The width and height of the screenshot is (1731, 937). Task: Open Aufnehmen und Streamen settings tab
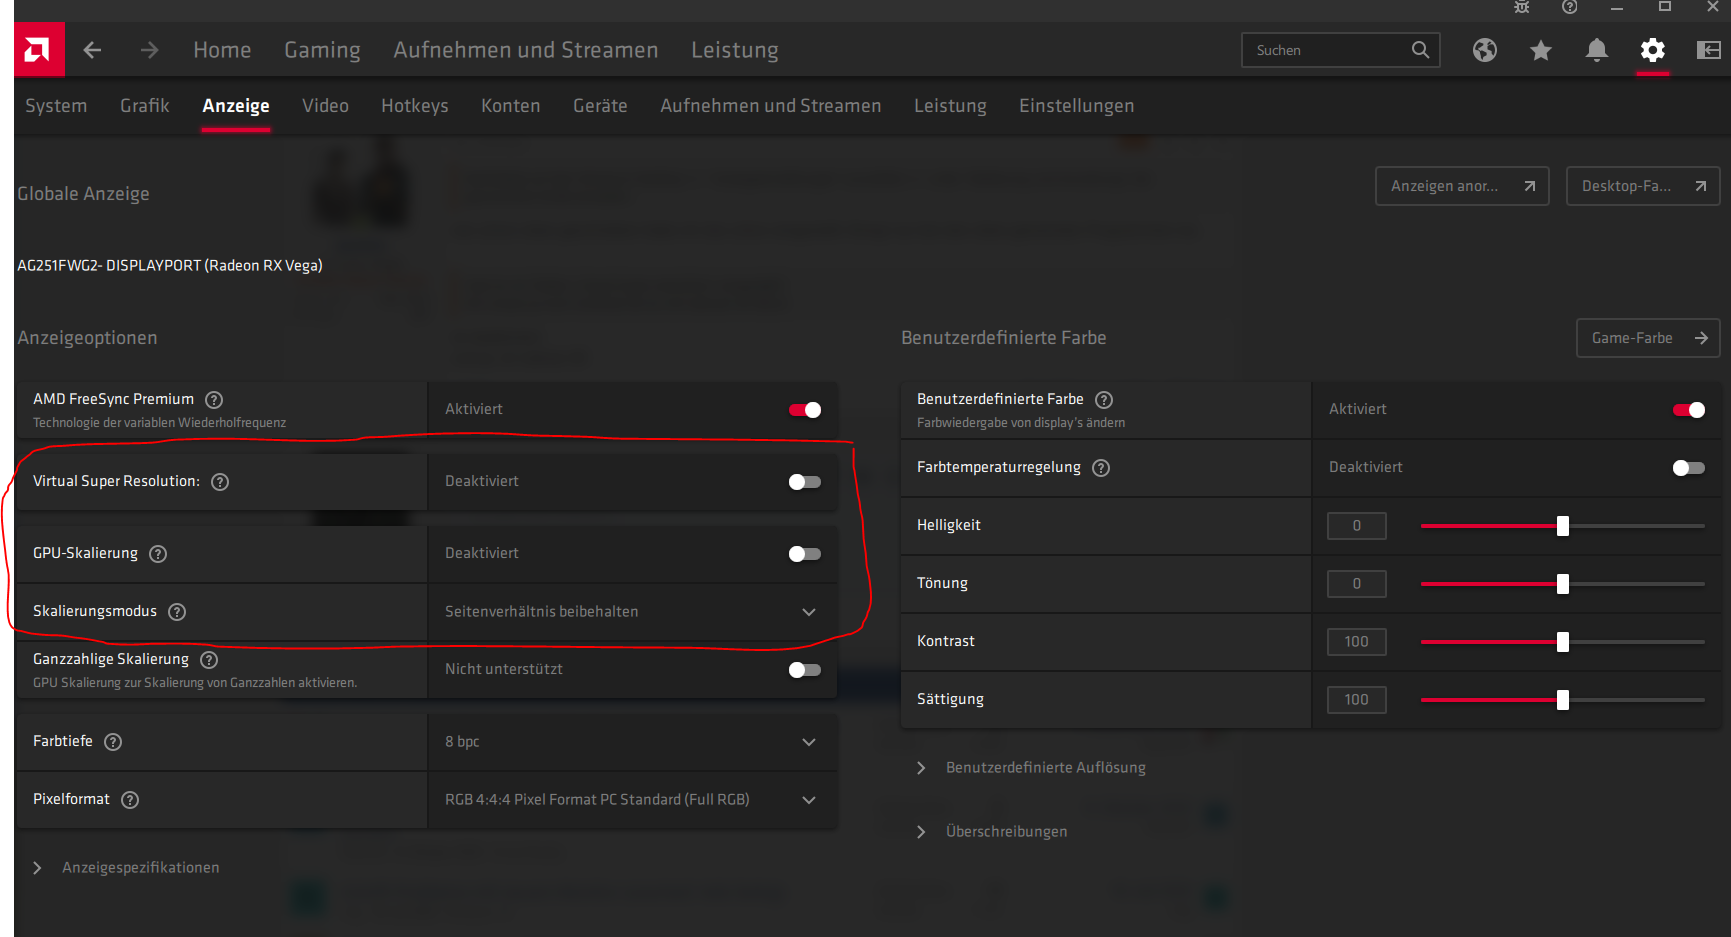[771, 106]
